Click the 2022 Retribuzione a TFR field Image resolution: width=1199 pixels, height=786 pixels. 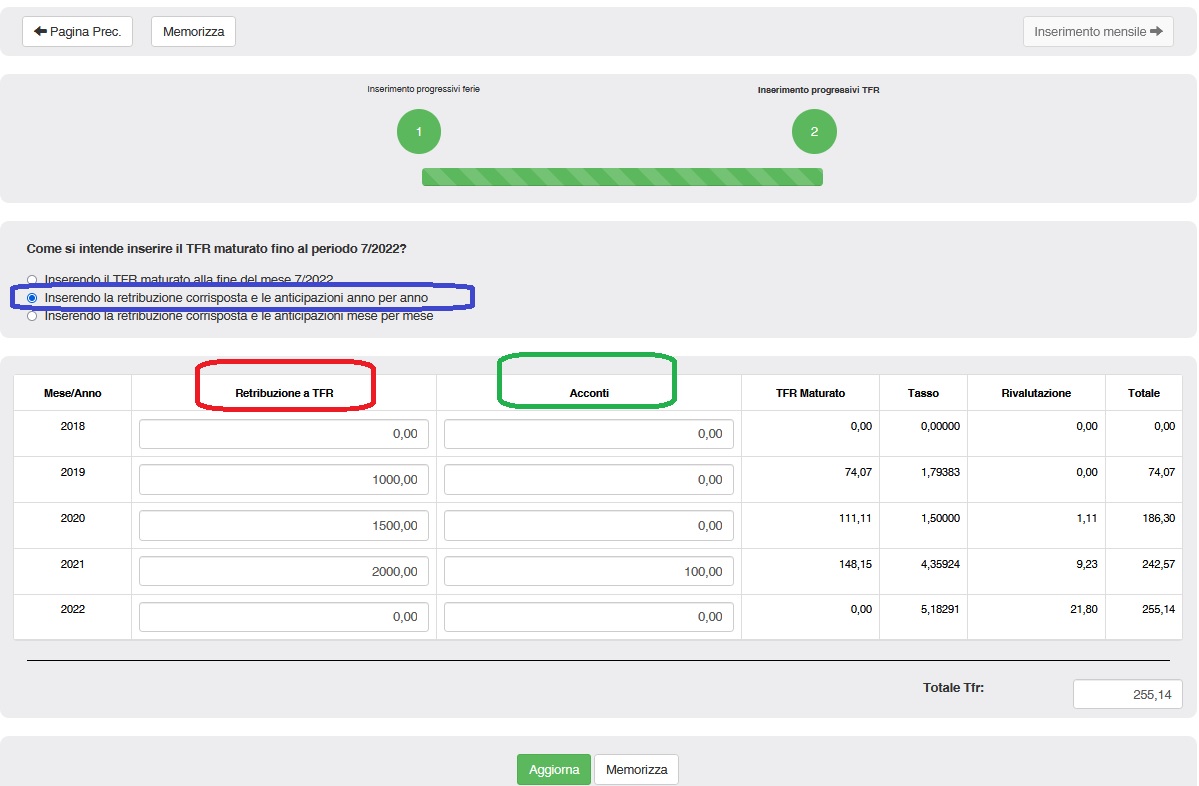point(284,617)
